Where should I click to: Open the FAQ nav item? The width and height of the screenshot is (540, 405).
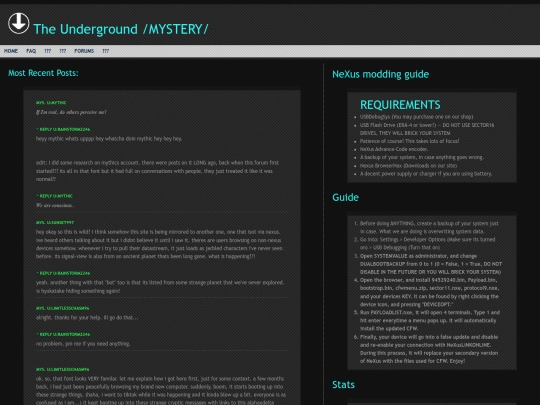31,51
